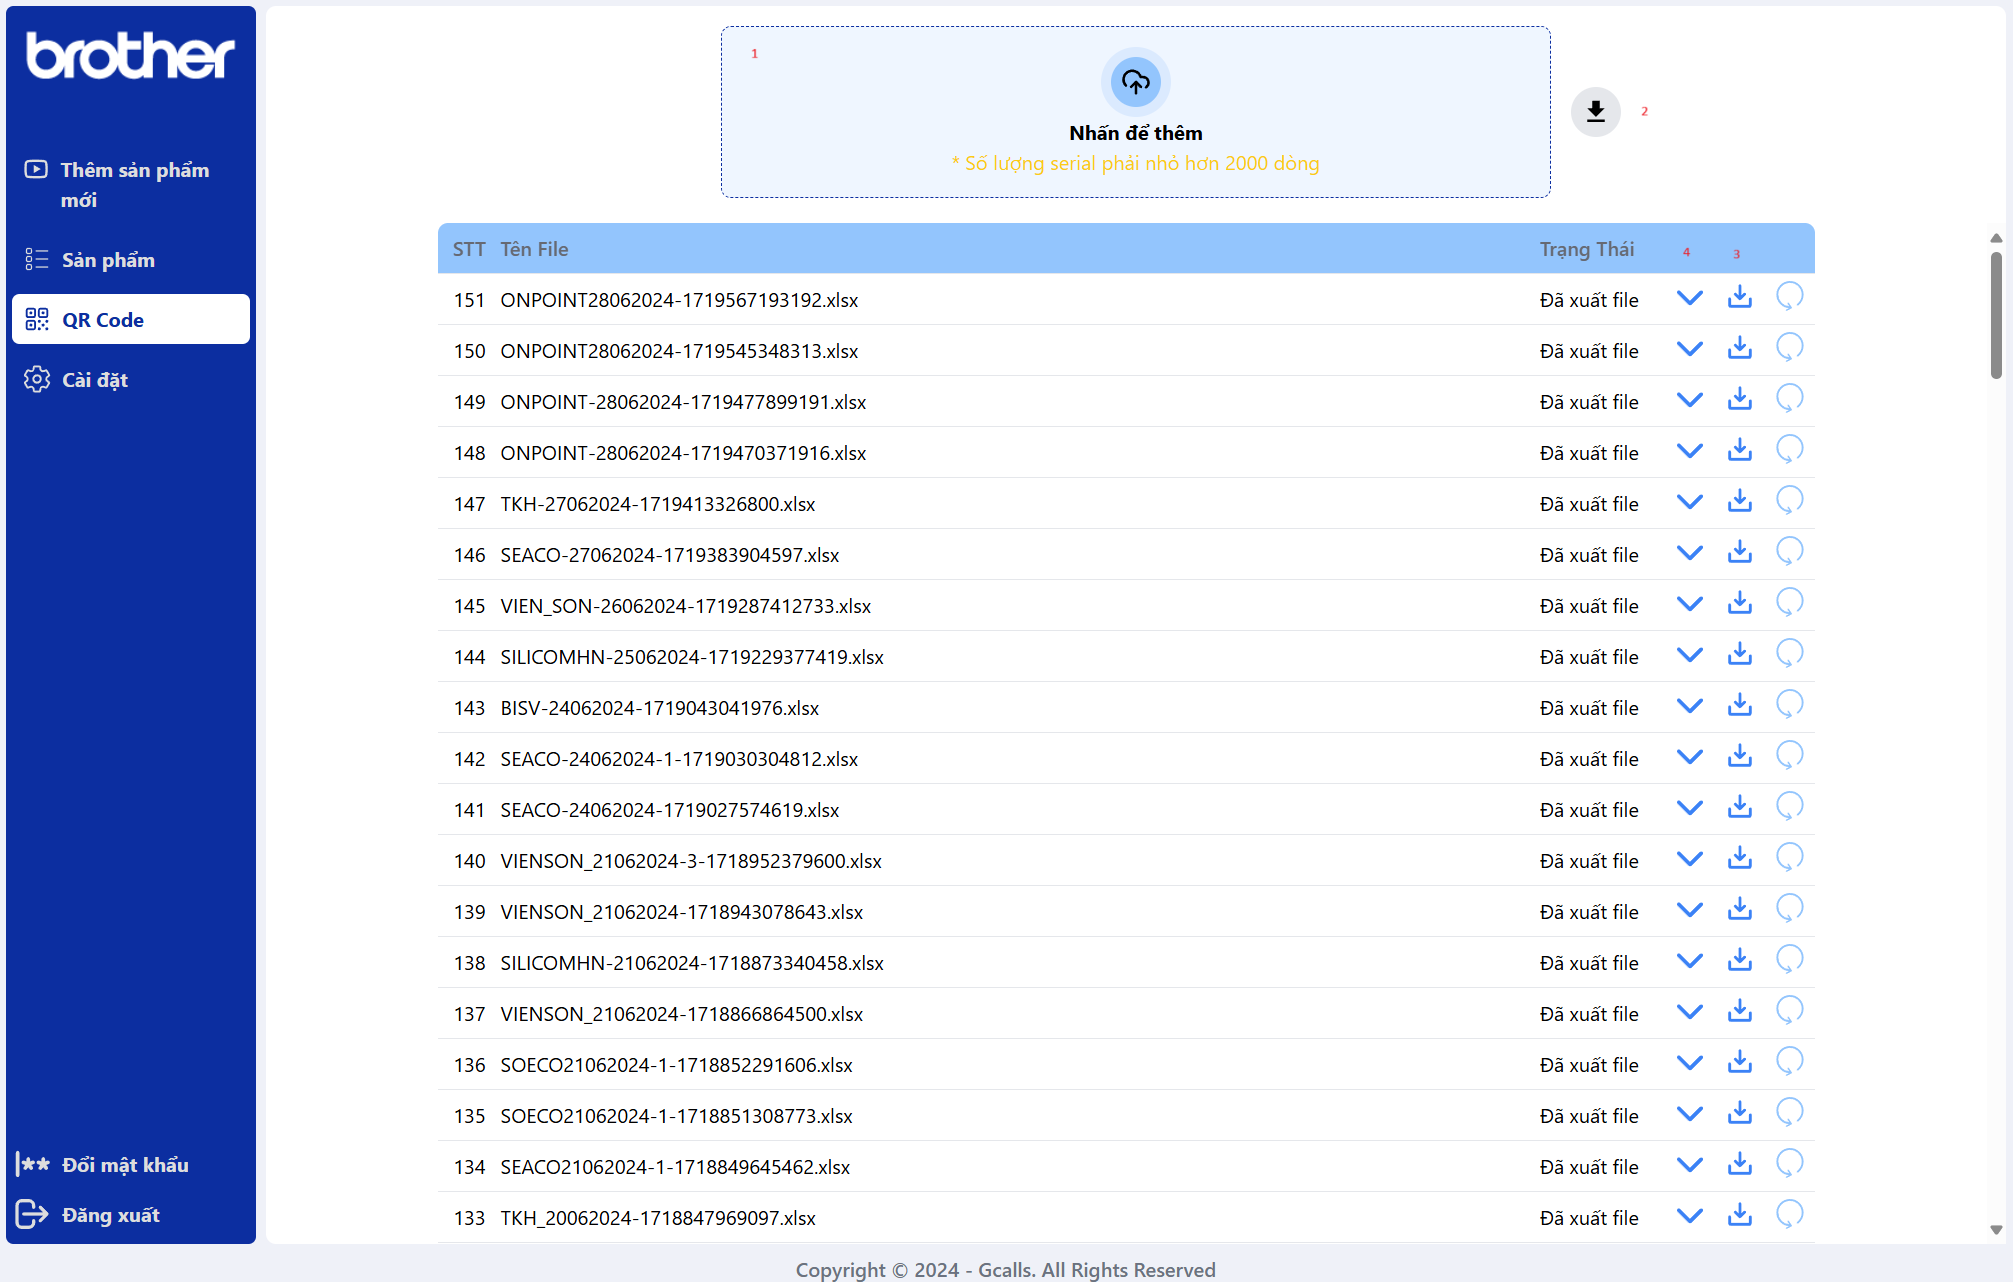Download file ONPOINT28062024-1719567193192.xlsx
This screenshot has height=1282, width=2013.
pyautogui.click(x=1739, y=298)
